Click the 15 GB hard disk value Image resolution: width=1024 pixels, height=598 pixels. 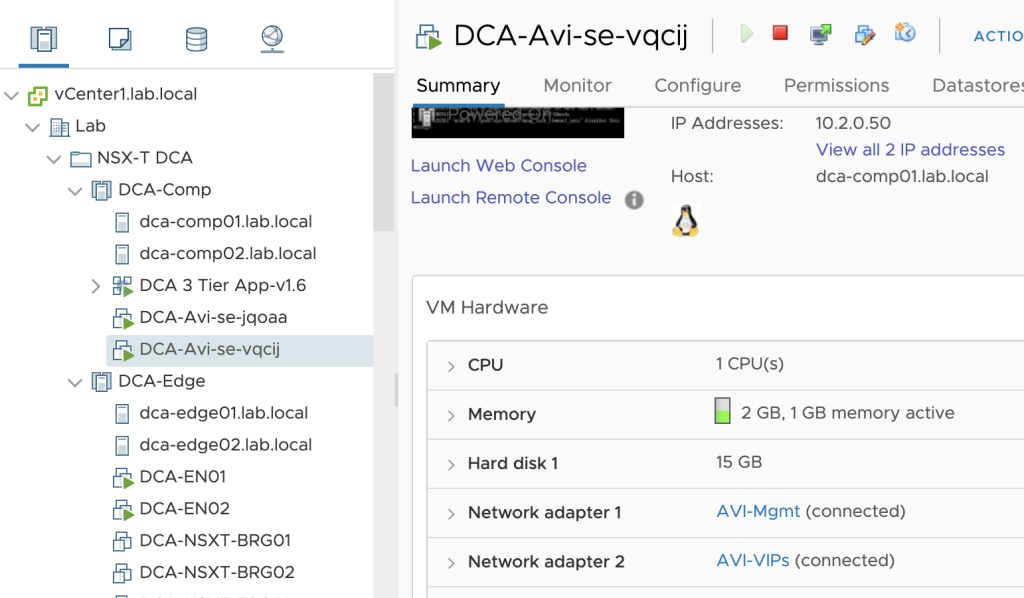[x=739, y=462]
